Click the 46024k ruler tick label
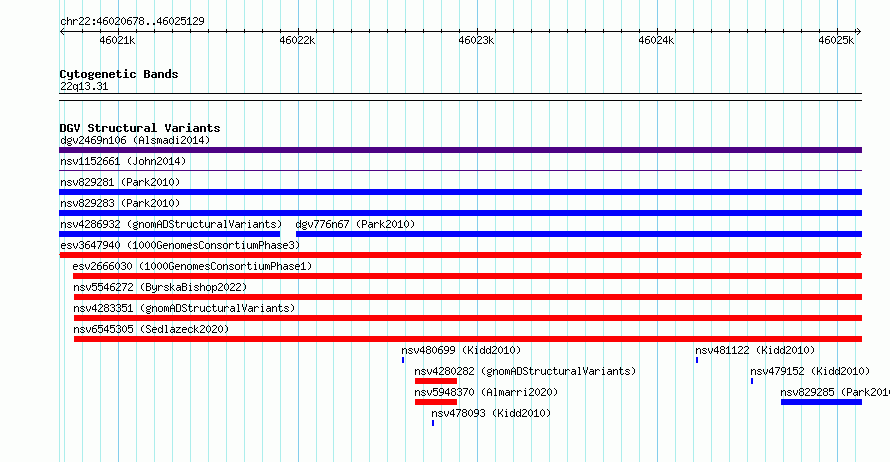Viewport: 890px width, 462px height. pyautogui.click(x=656, y=40)
